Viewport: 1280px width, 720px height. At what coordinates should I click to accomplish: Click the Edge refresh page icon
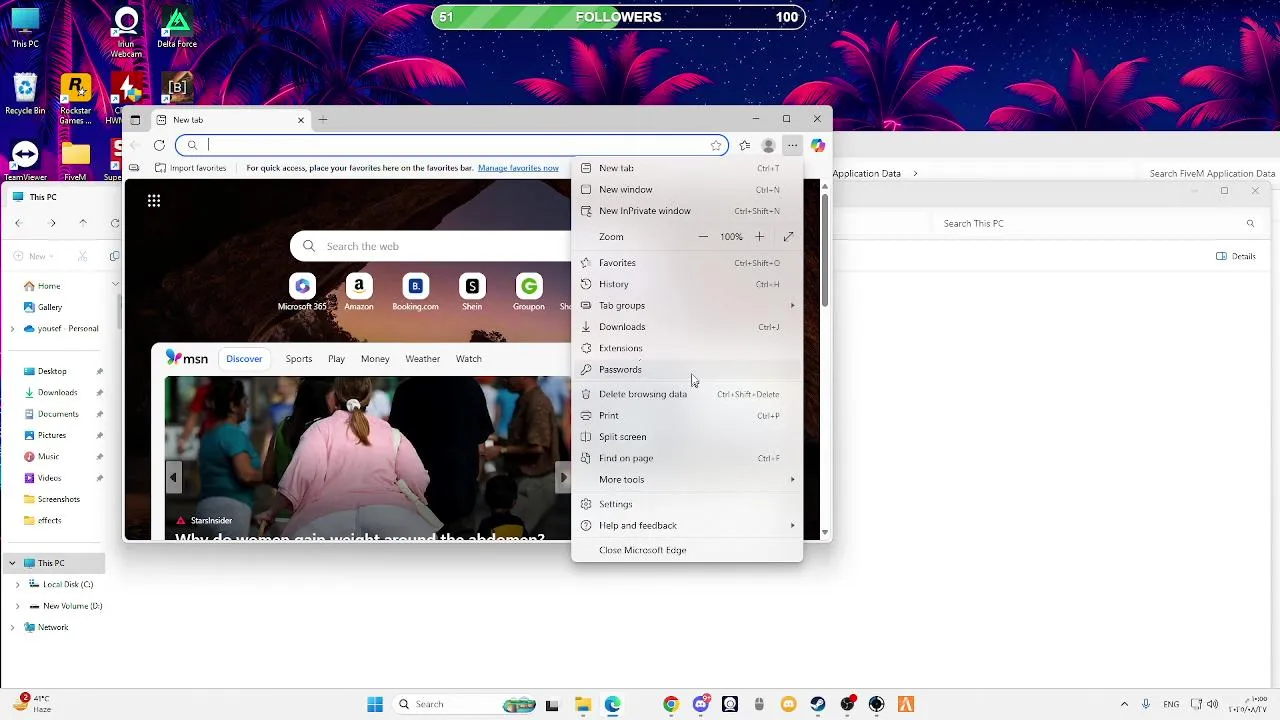[159, 145]
